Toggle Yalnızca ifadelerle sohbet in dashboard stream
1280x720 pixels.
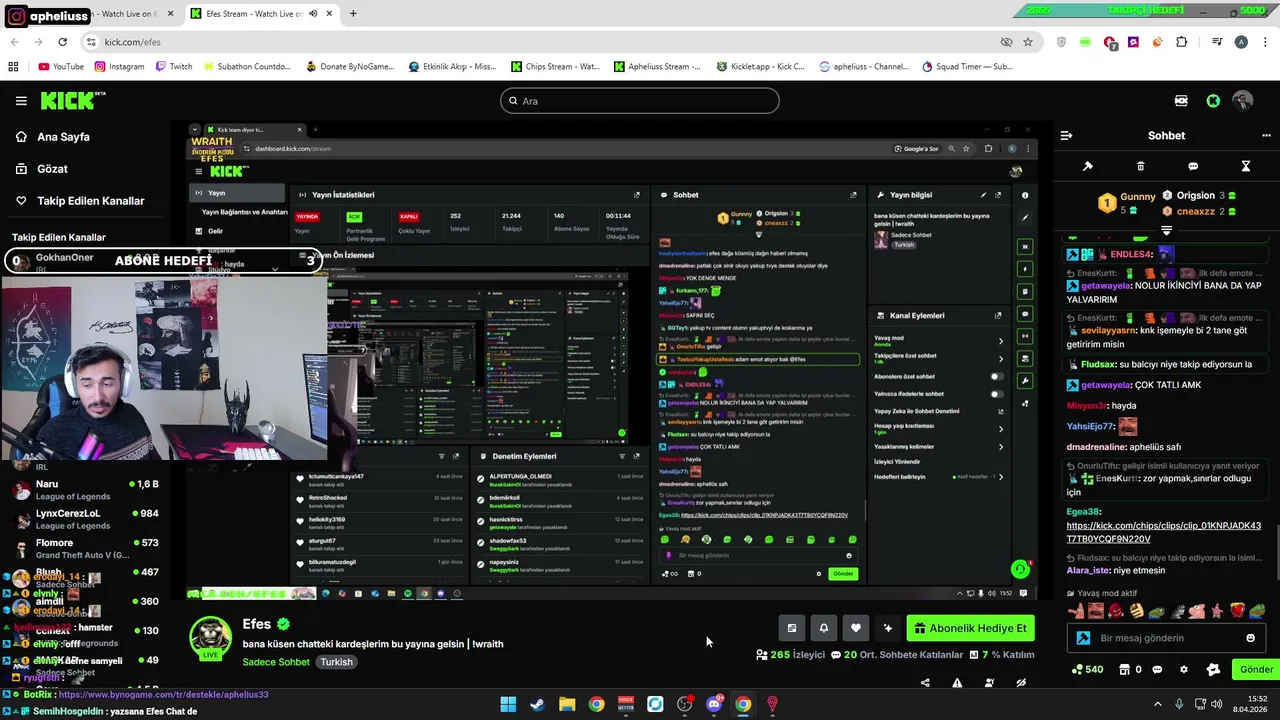(996, 394)
